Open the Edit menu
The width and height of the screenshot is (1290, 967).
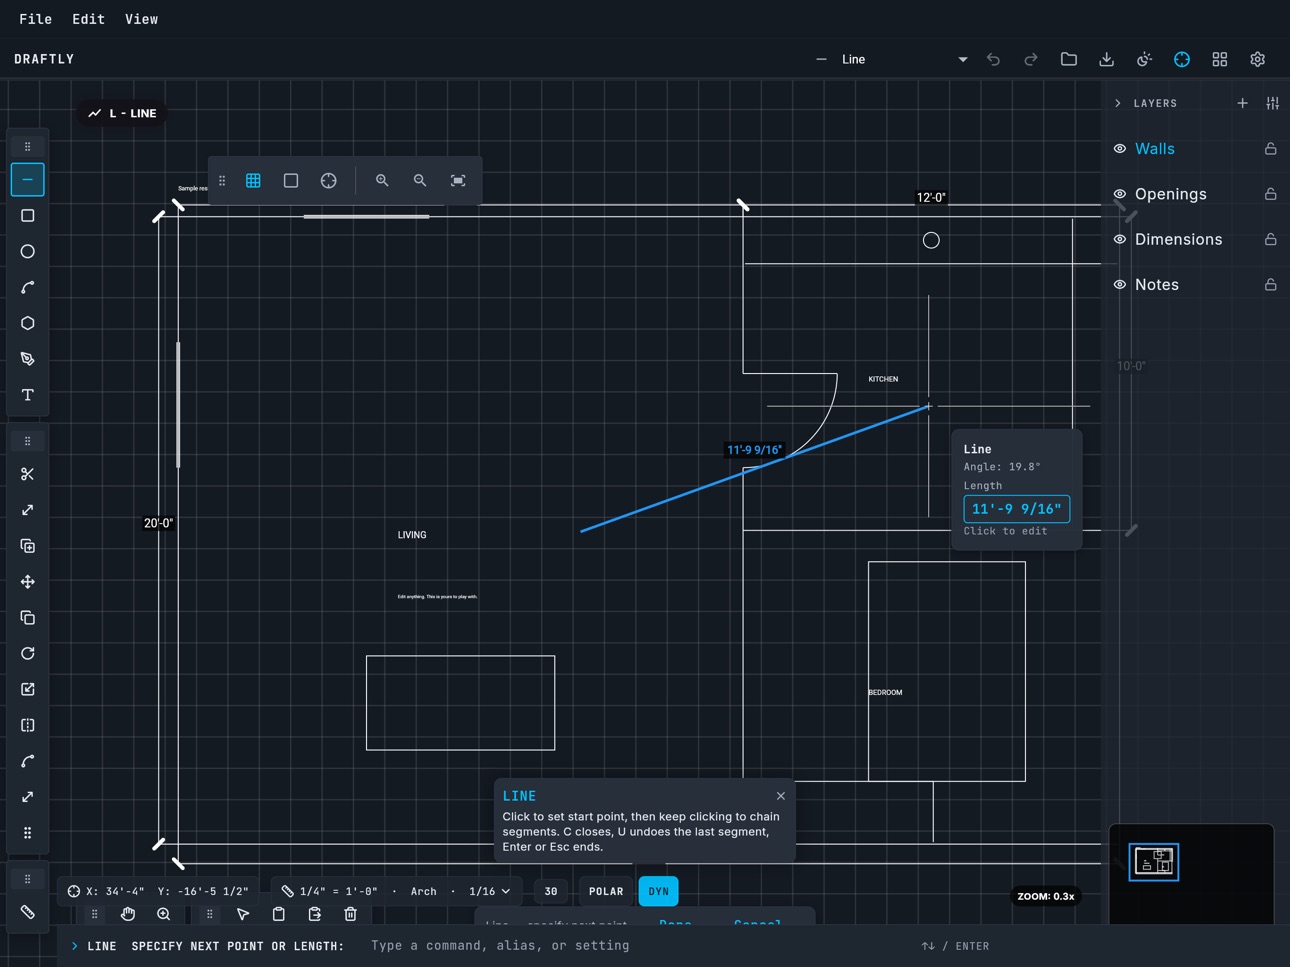[89, 19]
